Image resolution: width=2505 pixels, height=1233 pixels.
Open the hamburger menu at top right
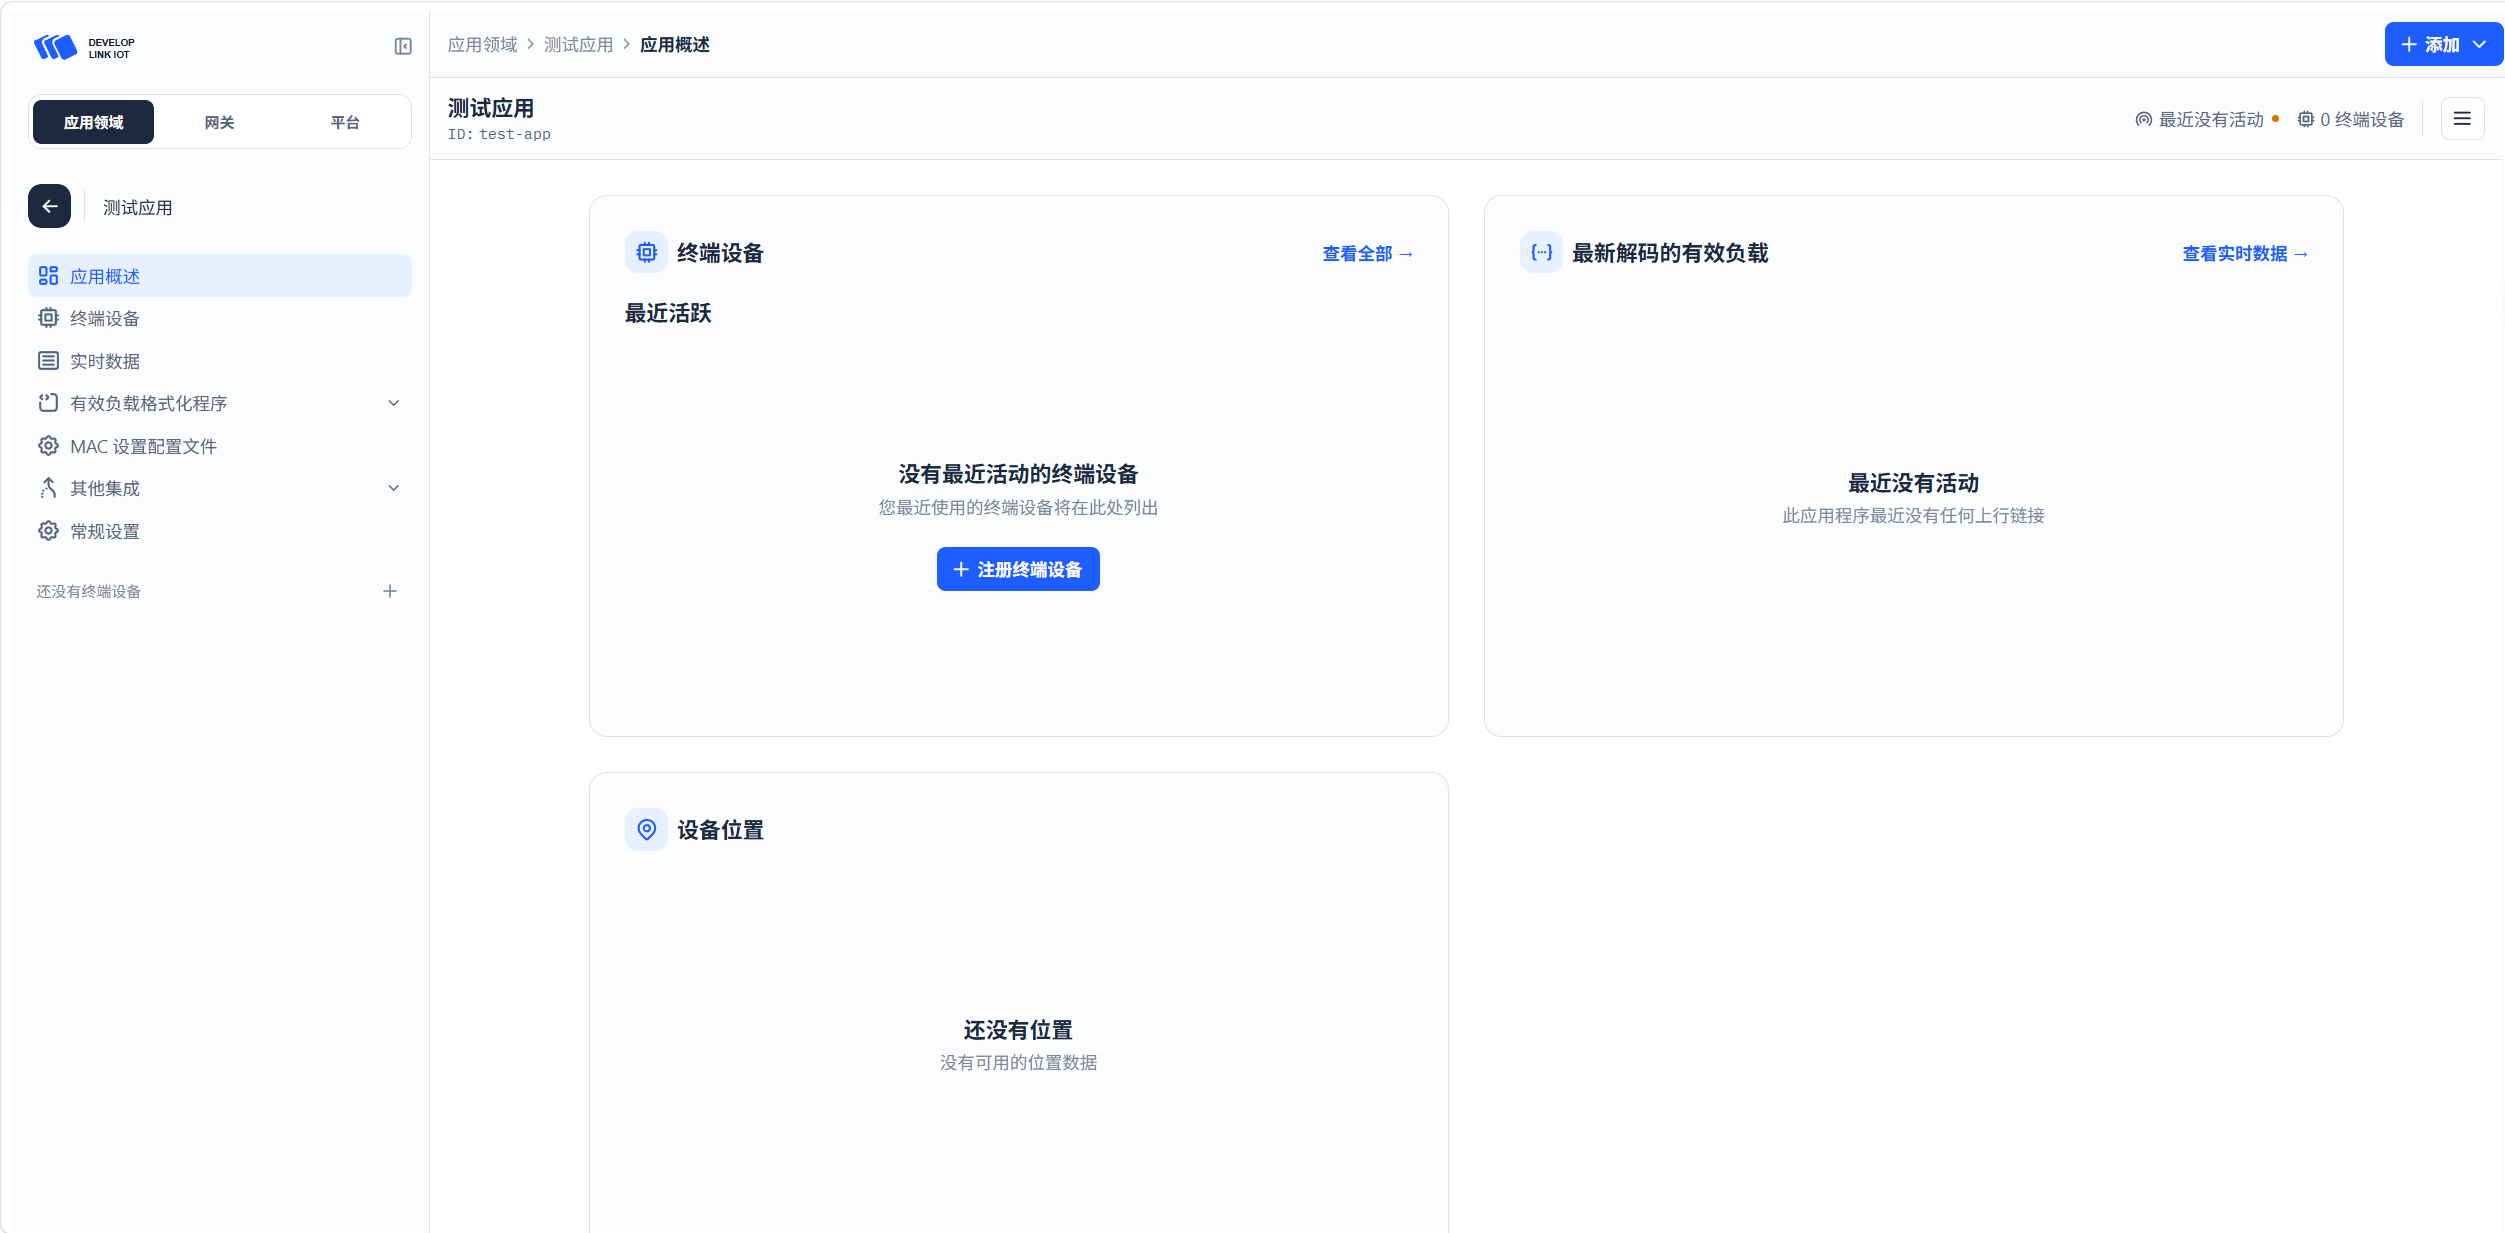2462,119
